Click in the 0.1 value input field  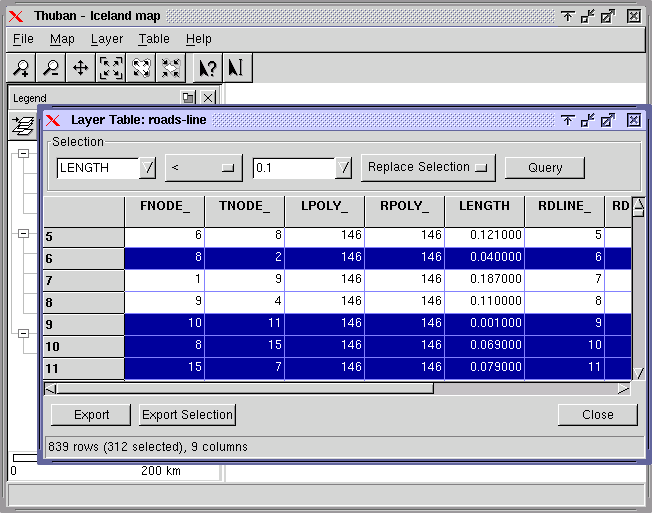pos(294,168)
